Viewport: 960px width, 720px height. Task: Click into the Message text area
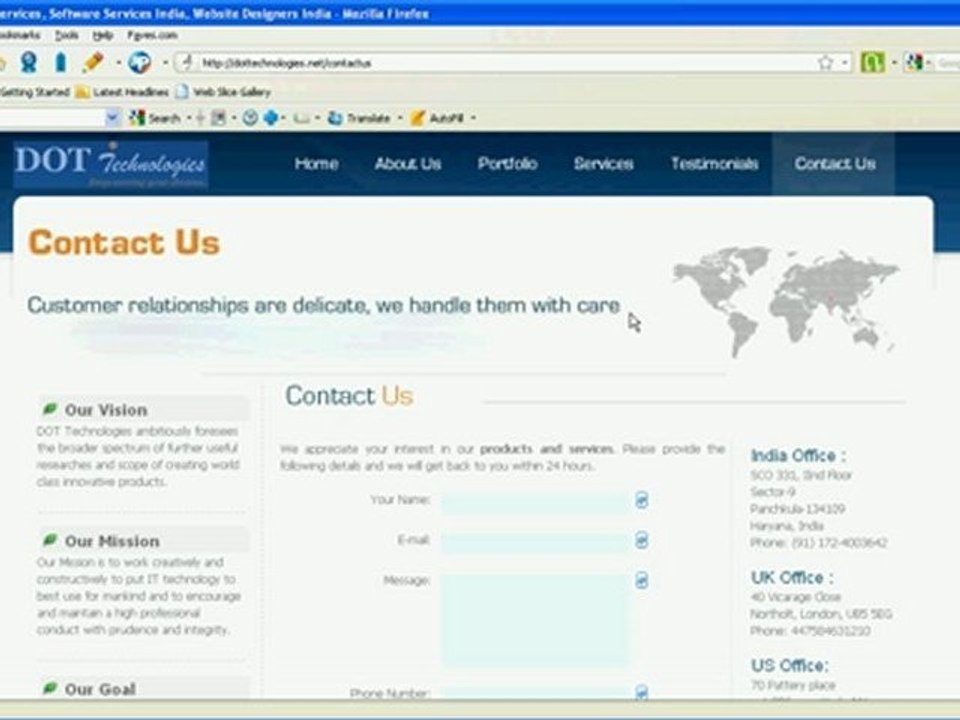pos(534,620)
